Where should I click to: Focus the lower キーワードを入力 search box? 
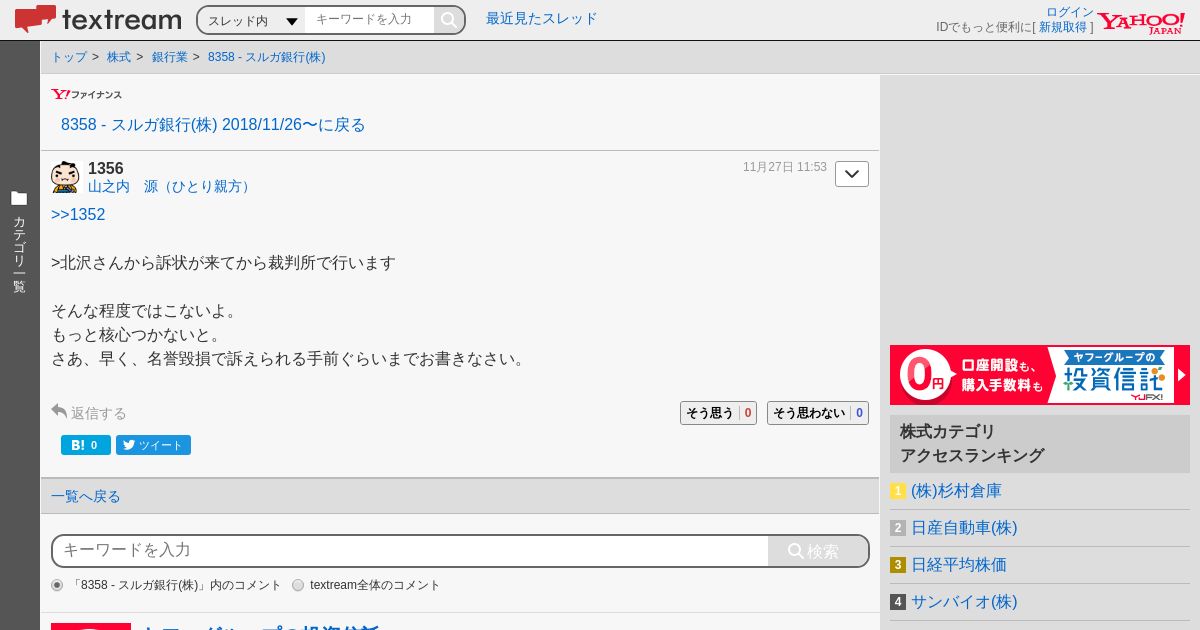[410, 551]
